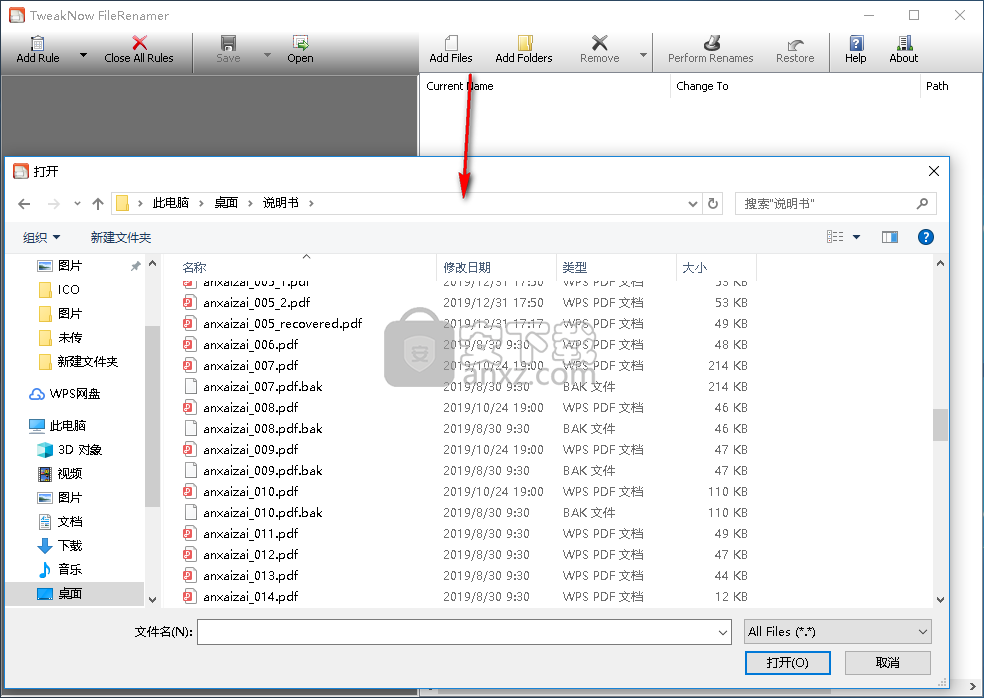Go up one folder level arrow

pyautogui.click(x=98, y=203)
